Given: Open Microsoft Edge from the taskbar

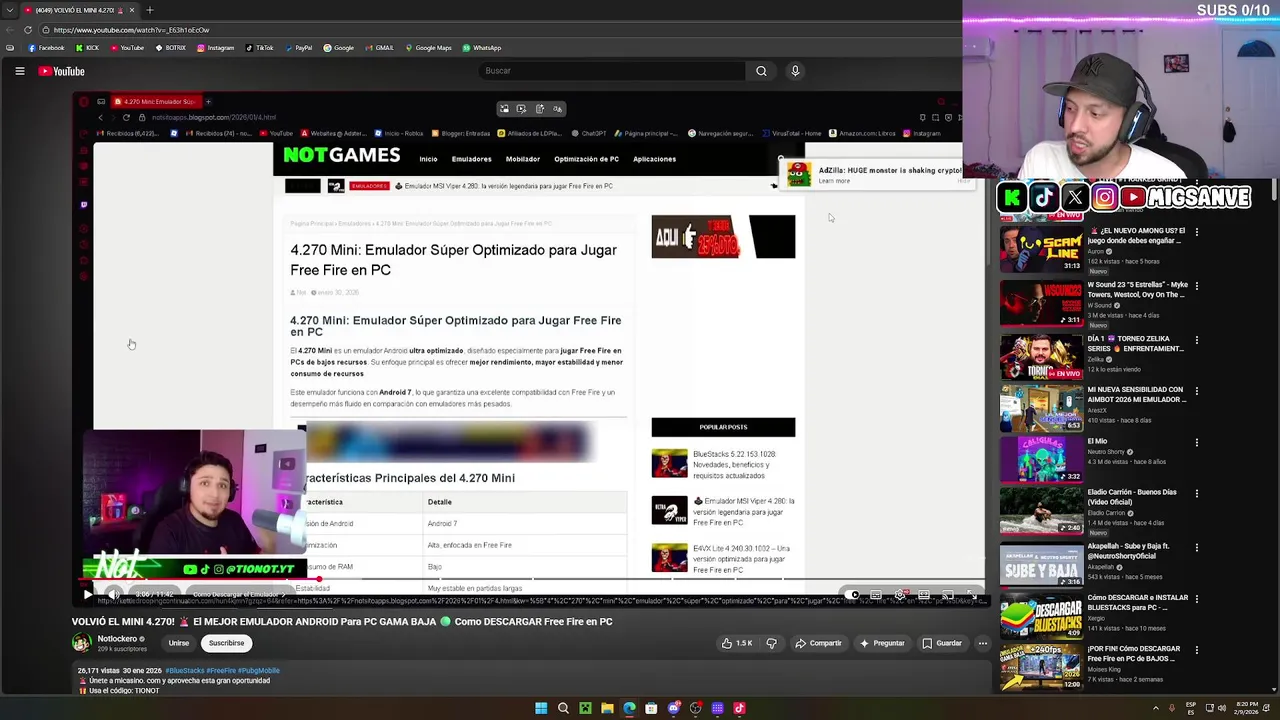Looking at the screenshot, I should (x=629, y=708).
